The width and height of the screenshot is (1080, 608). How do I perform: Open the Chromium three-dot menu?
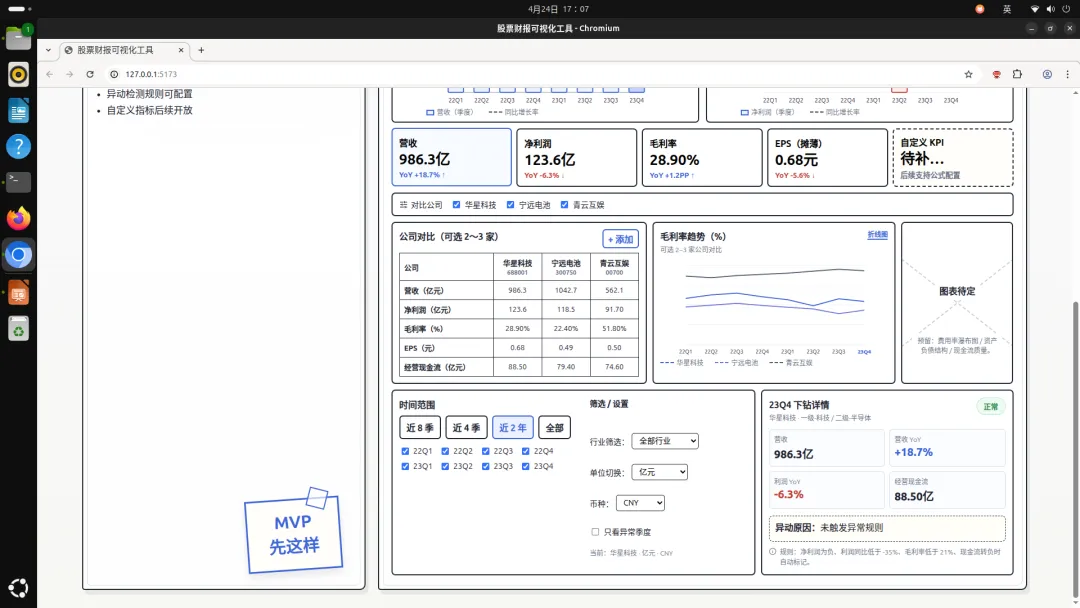1068,74
